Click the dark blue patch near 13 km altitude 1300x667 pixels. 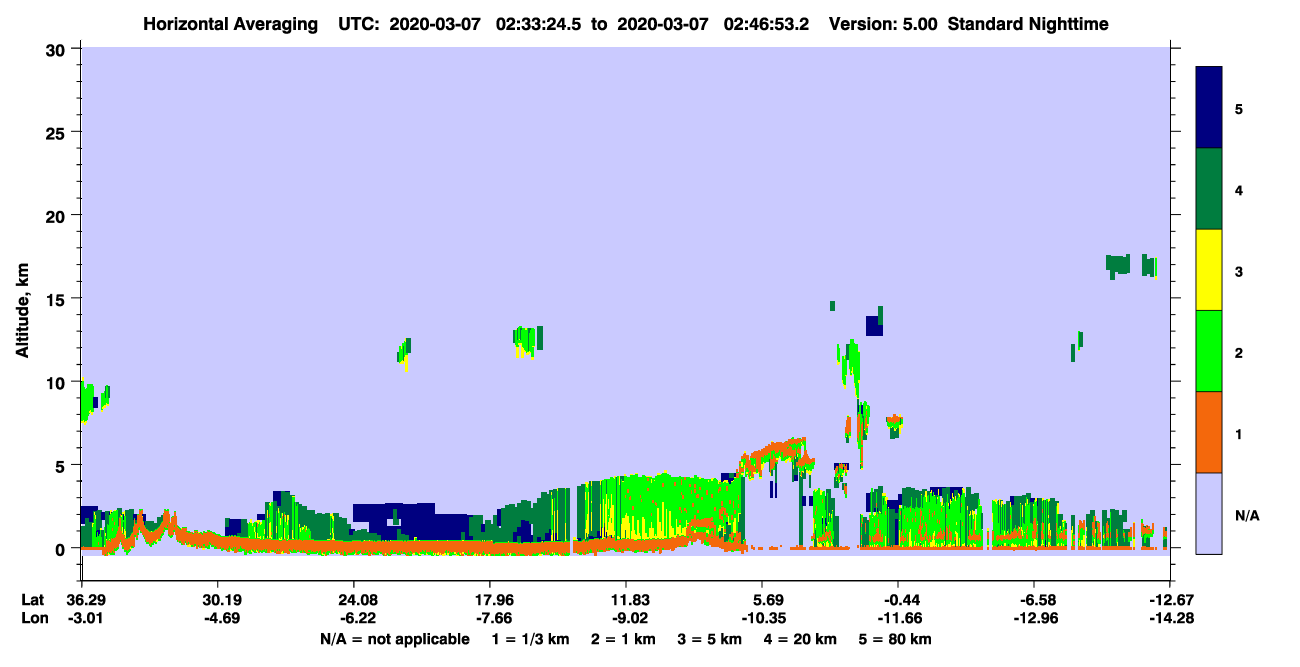click(x=873, y=326)
